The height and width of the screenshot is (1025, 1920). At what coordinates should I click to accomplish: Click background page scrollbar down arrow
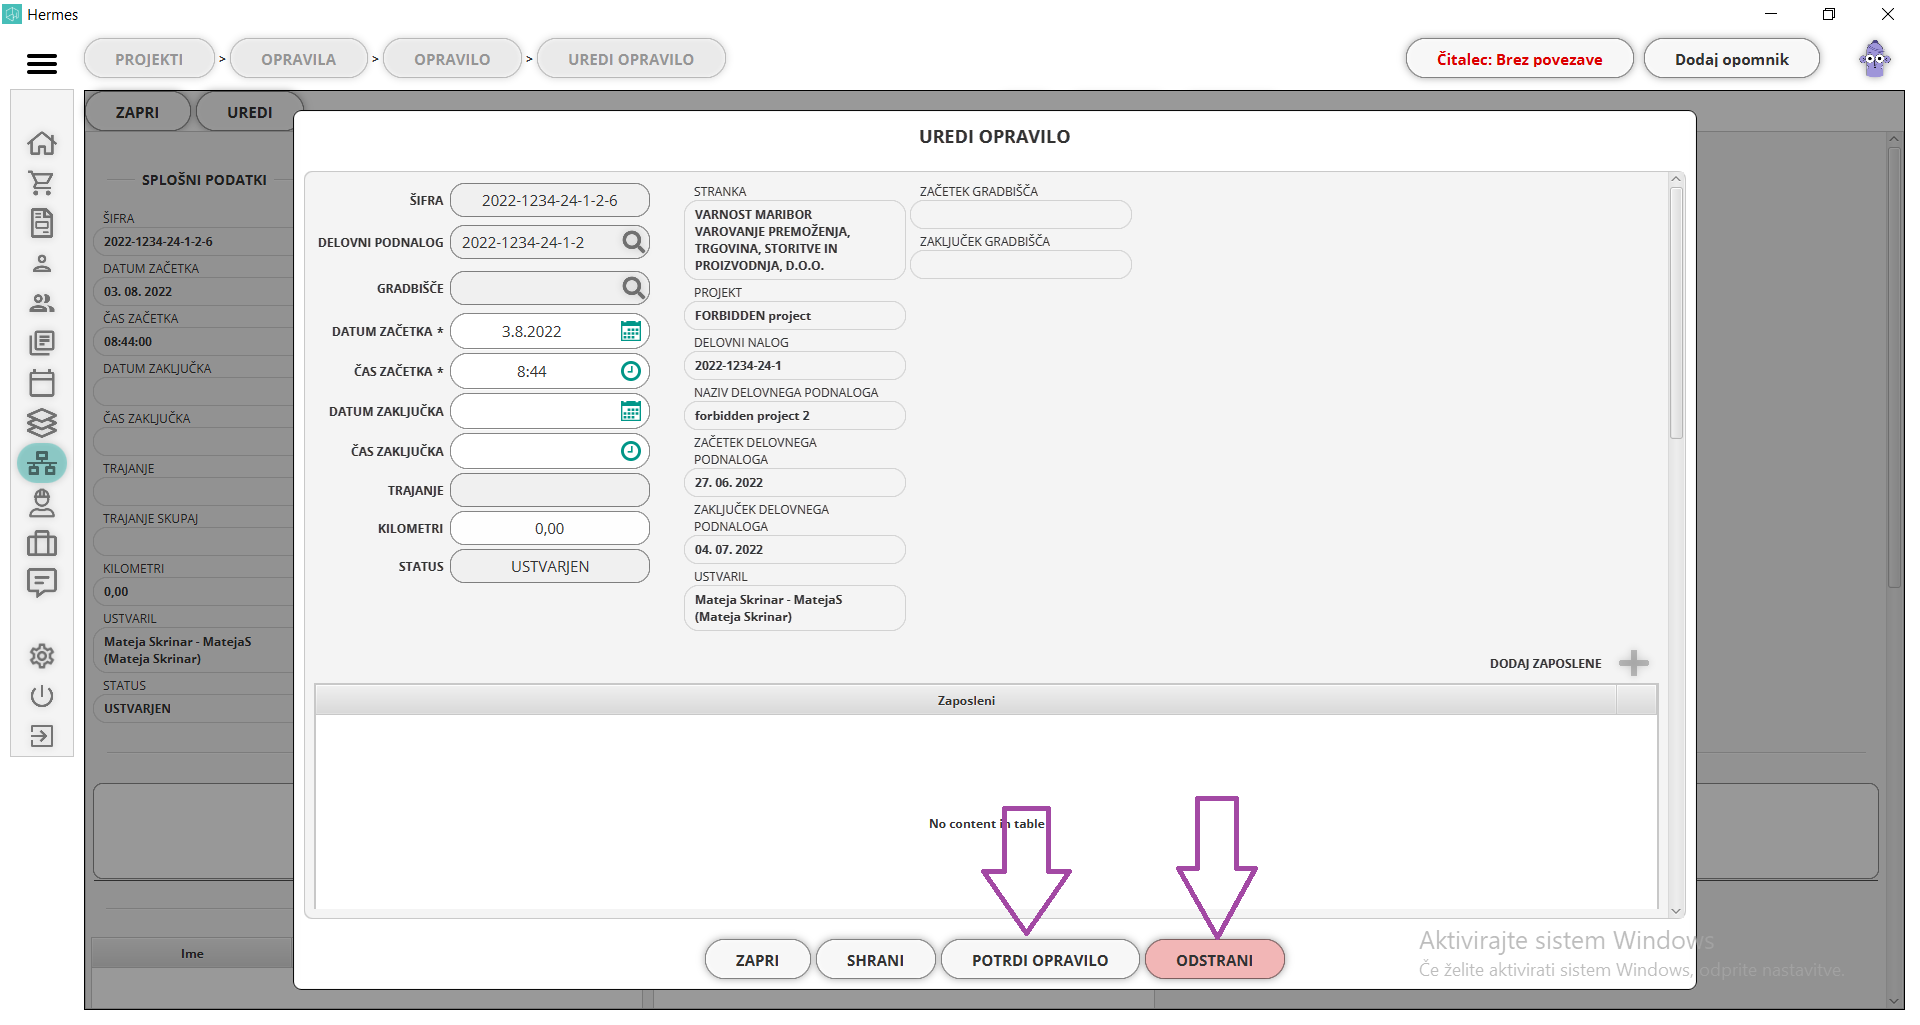tap(1894, 1001)
